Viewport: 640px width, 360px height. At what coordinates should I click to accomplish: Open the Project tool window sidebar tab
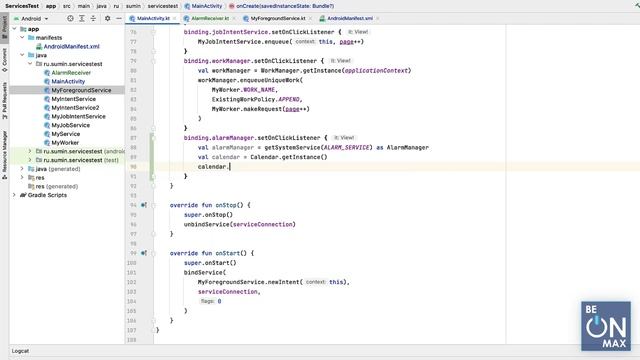pos(4,27)
